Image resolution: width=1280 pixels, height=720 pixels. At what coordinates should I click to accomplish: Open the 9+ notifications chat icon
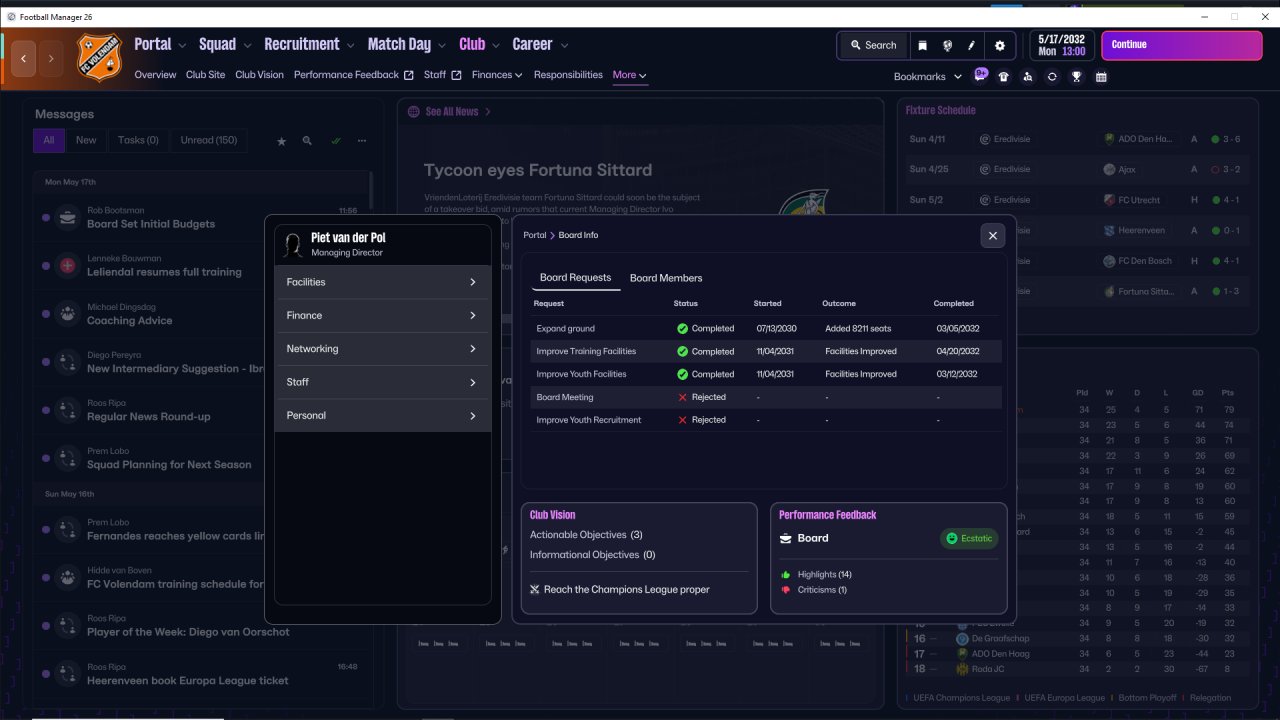(980, 75)
